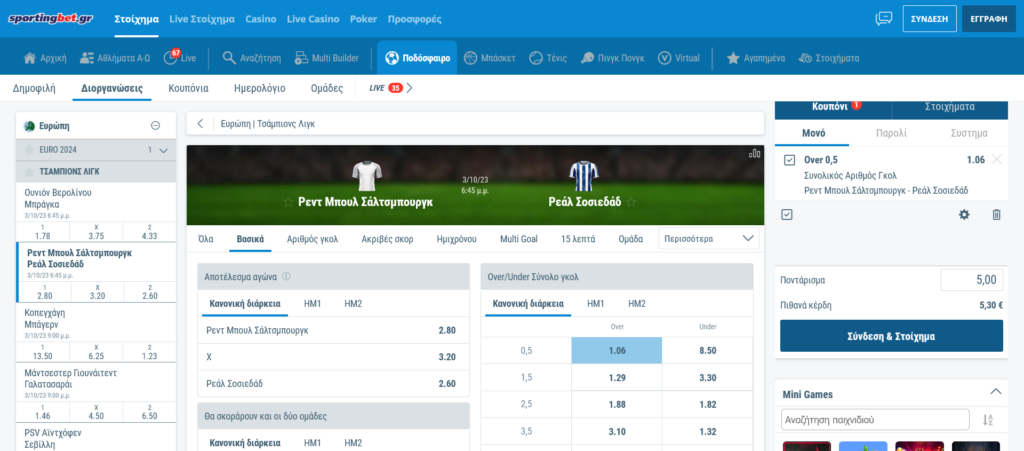Edit Ποντάρισμα stake field 5,00
The image size is (1024, 451).
coord(972,280)
